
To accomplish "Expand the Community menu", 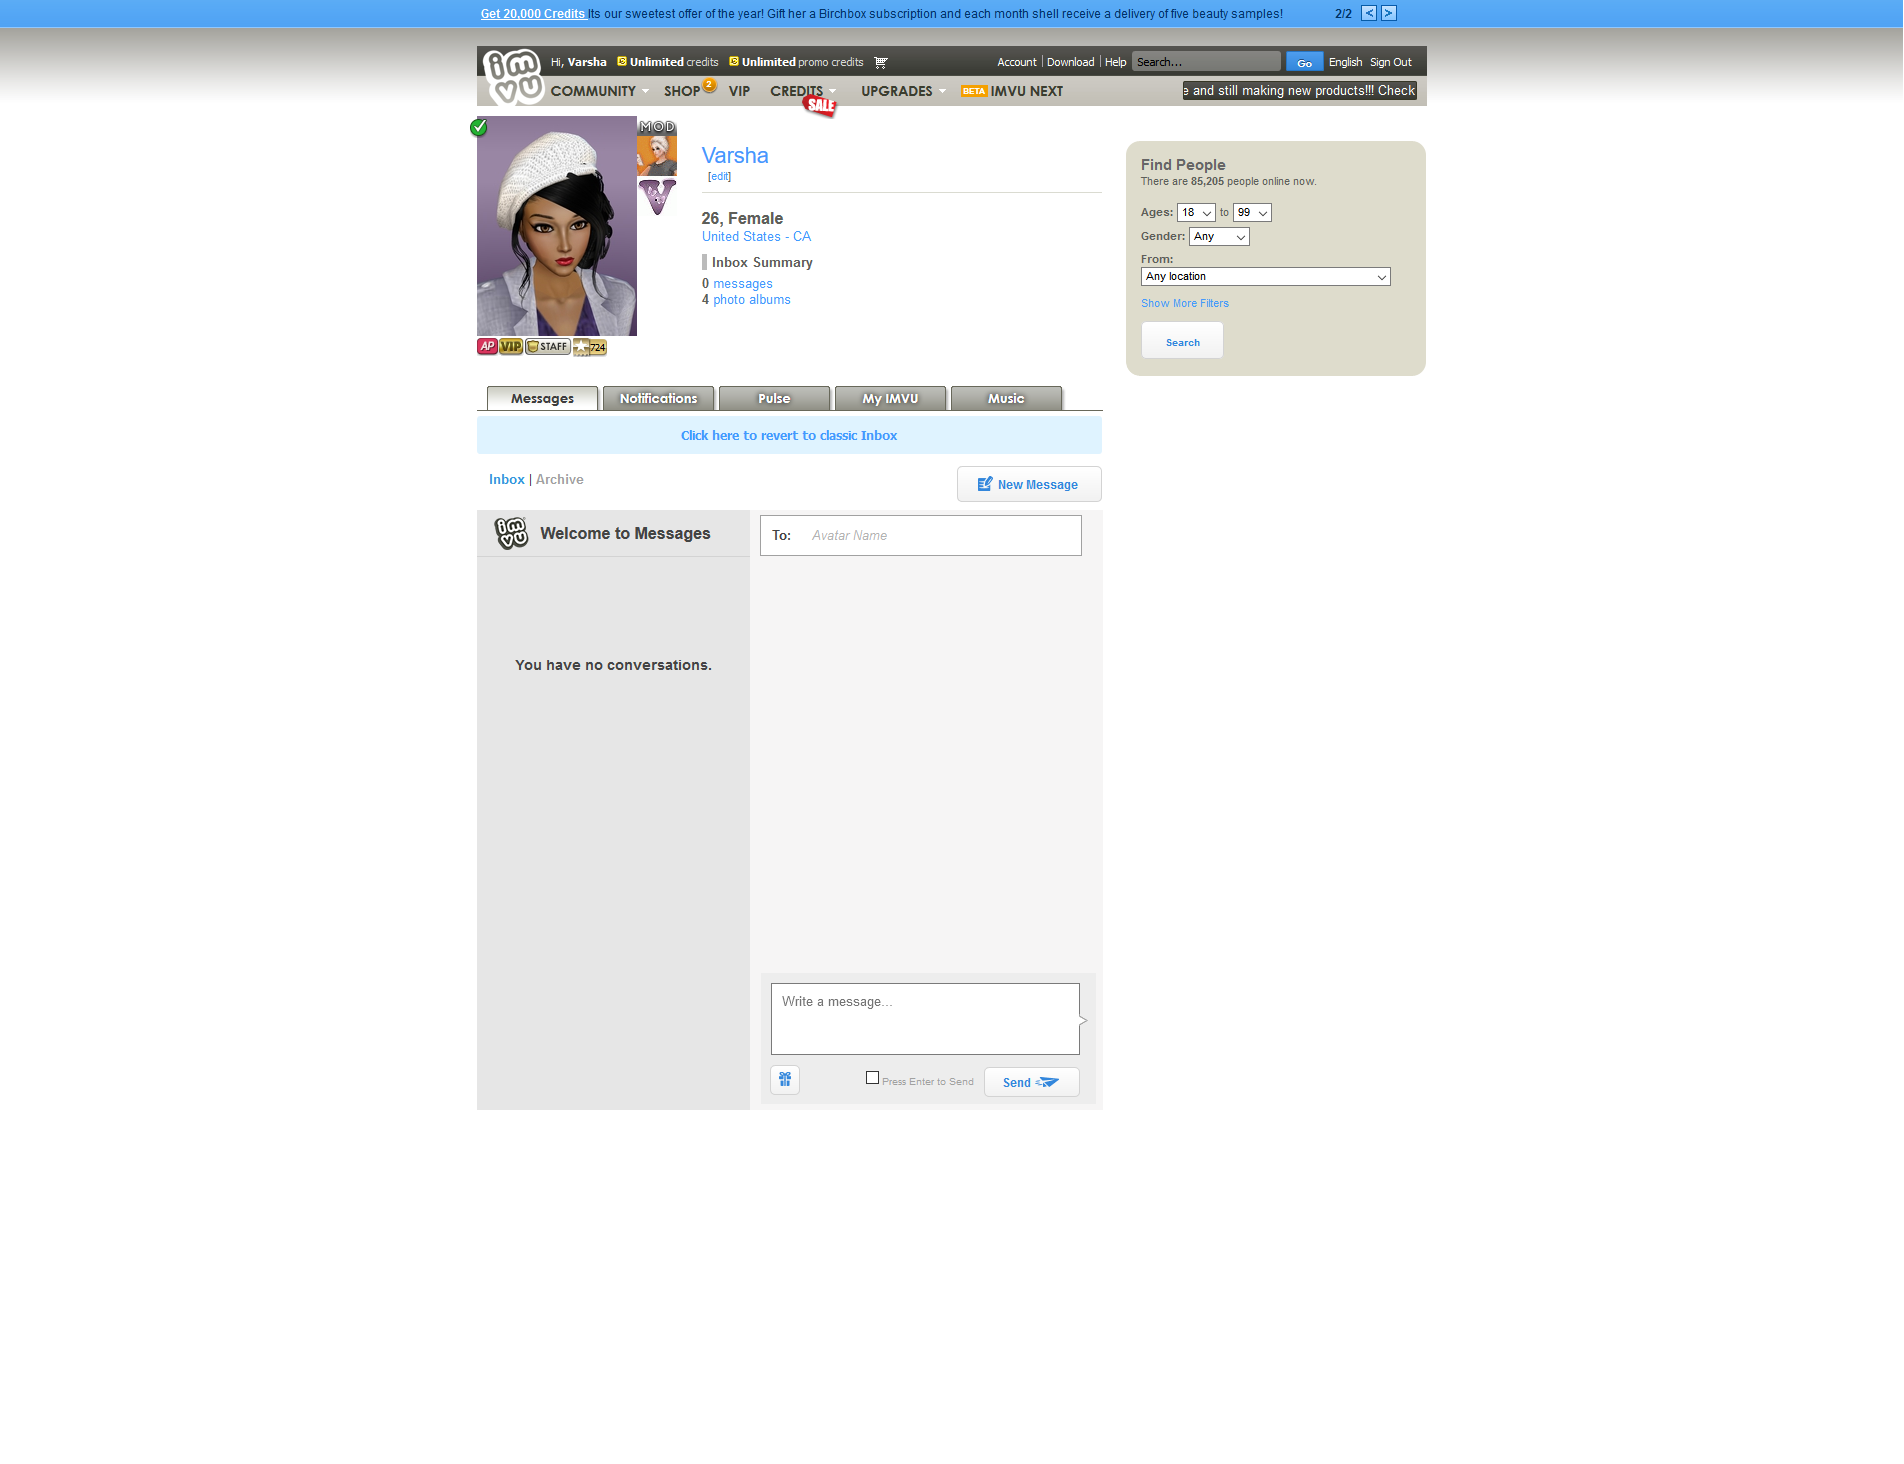I will [599, 91].
